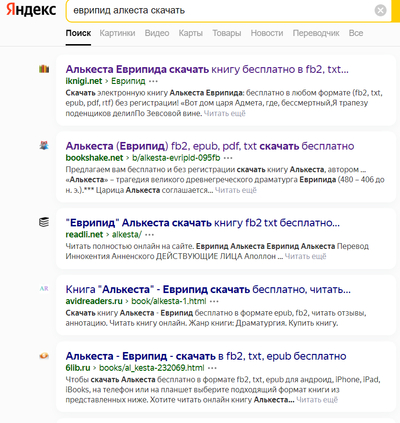The width and height of the screenshot is (400, 423).
Task: Open "Алькеста Еврипида скачать книгу" result title
Action: pyautogui.click(x=207, y=69)
